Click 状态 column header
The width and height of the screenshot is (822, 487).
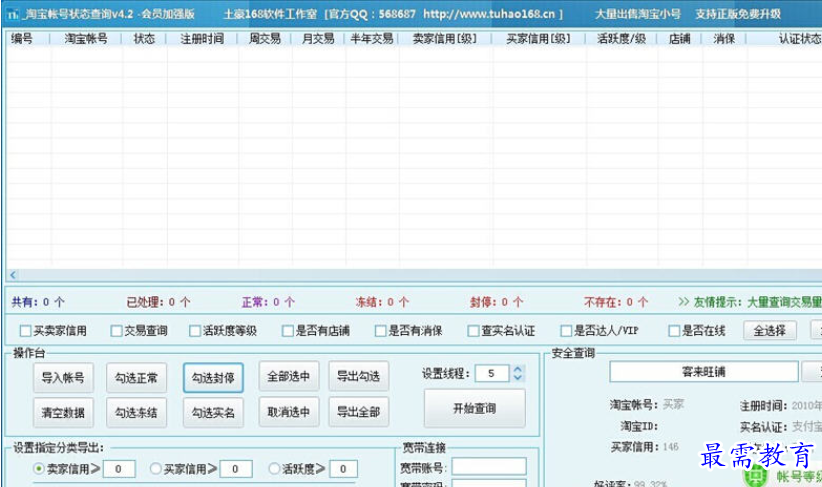click(x=144, y=38)
